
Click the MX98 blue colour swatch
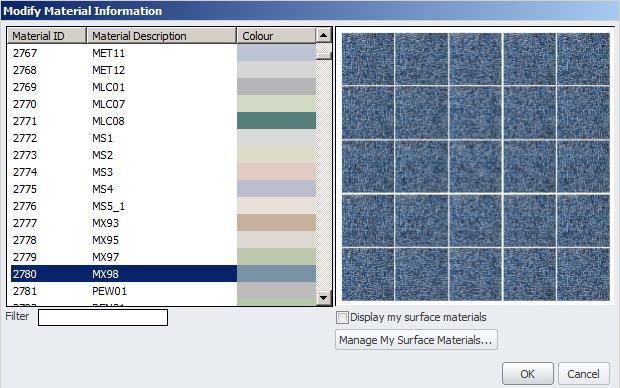[276, 274]
